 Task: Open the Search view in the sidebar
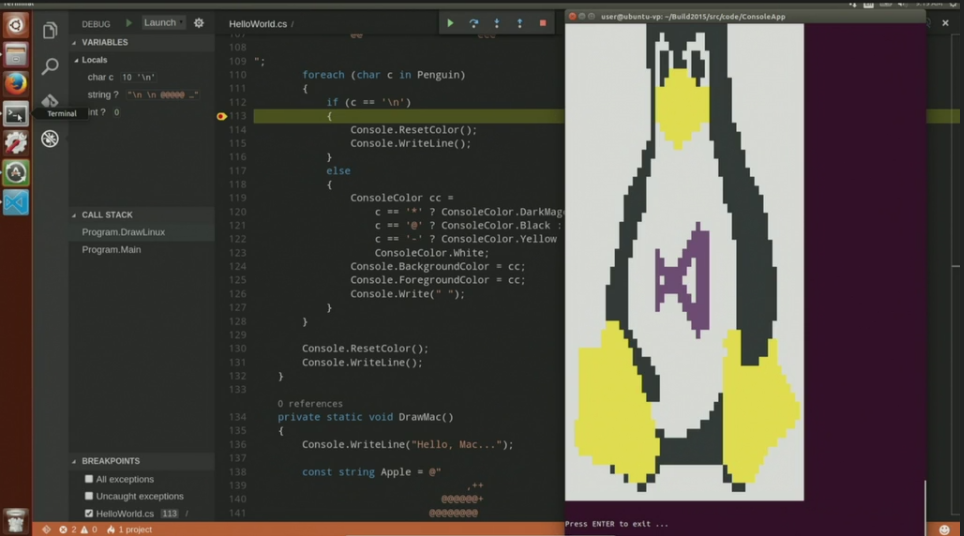[x=50, y=66]
